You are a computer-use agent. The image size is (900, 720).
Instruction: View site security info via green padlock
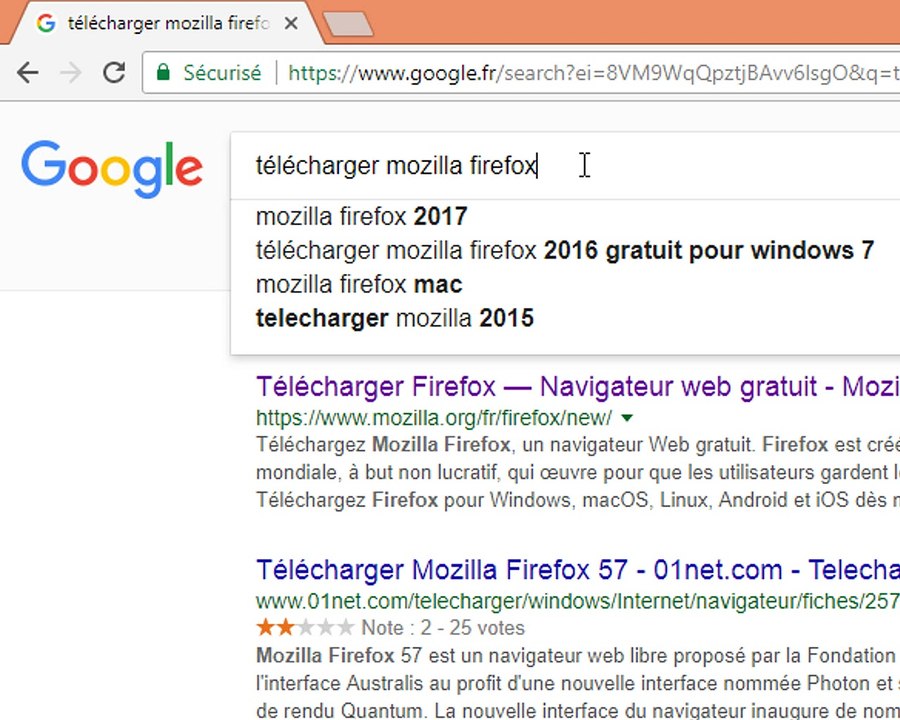point(164,72)
